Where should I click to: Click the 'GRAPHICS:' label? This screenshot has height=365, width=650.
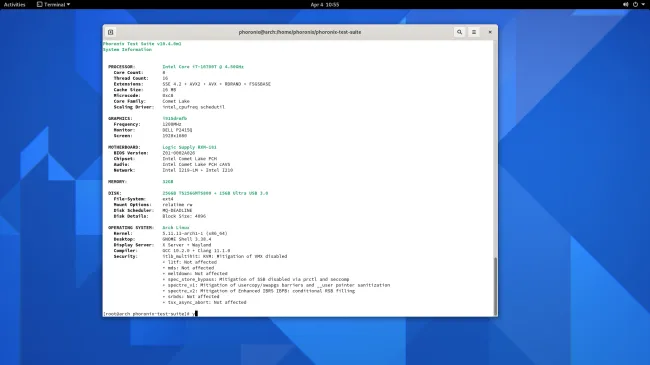tap(120, 119)
